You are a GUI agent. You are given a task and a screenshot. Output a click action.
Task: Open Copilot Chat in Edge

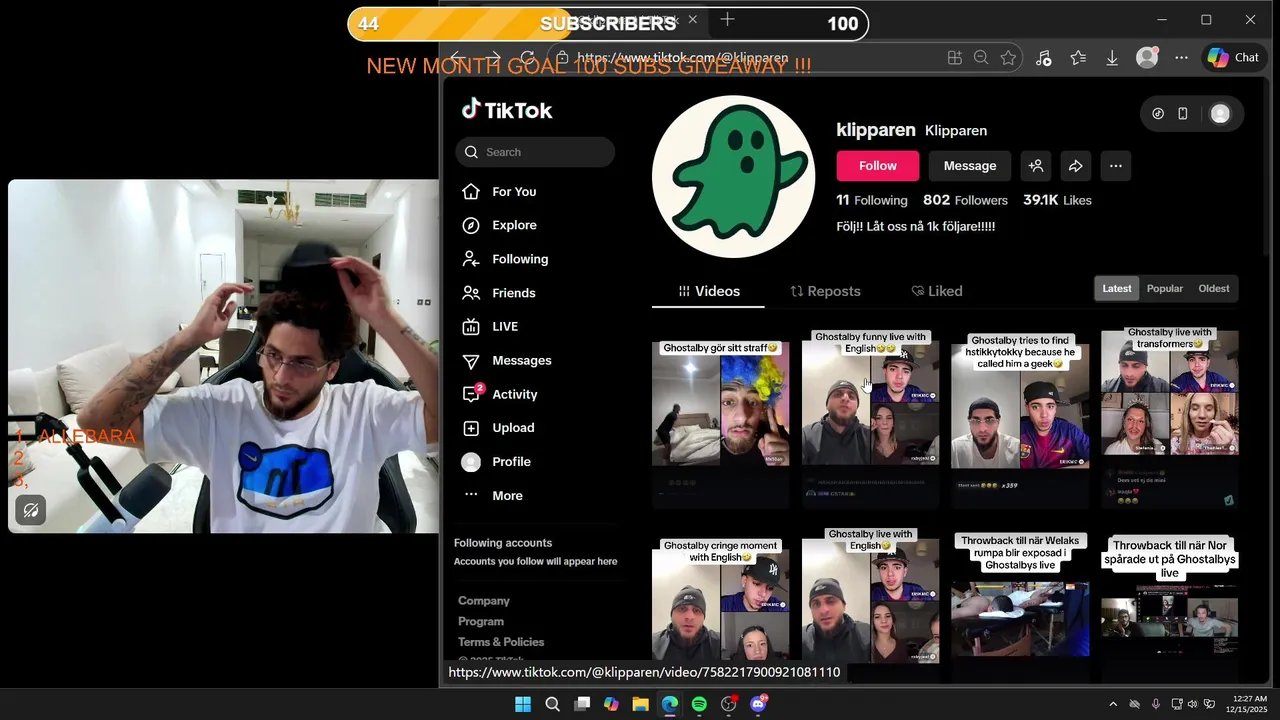pos(1233,58)
